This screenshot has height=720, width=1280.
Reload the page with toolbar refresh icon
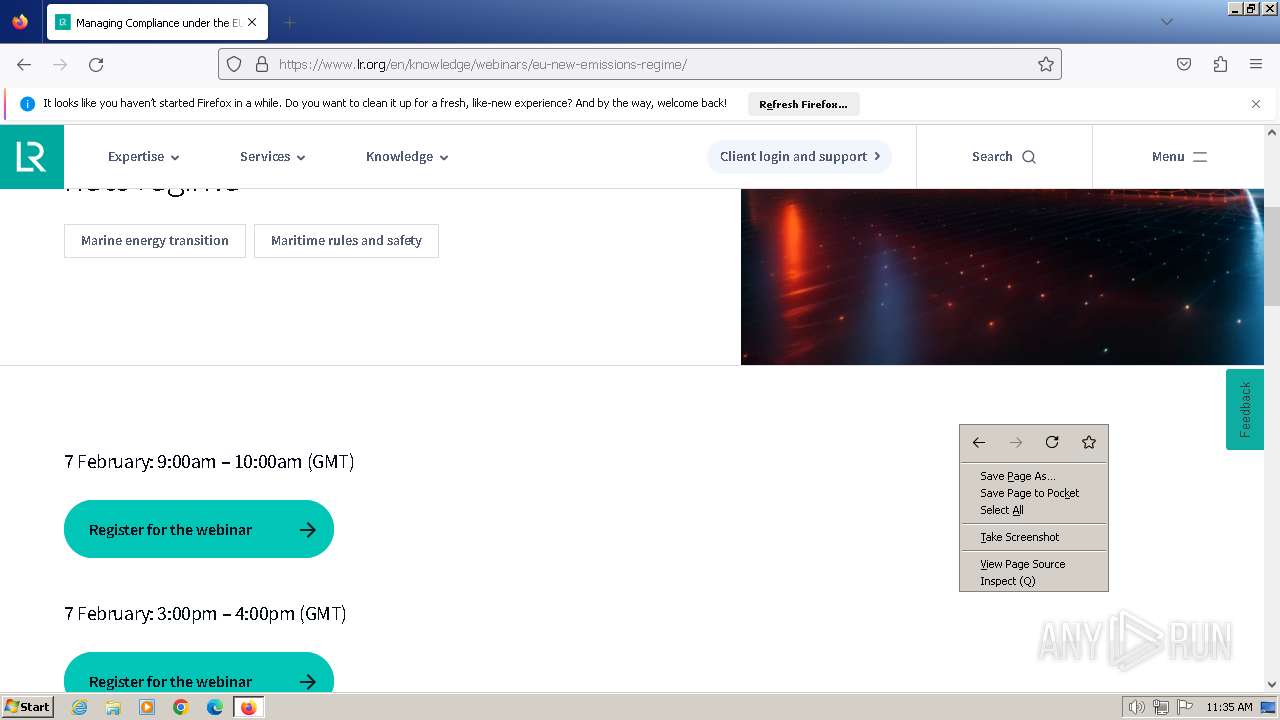96,64
